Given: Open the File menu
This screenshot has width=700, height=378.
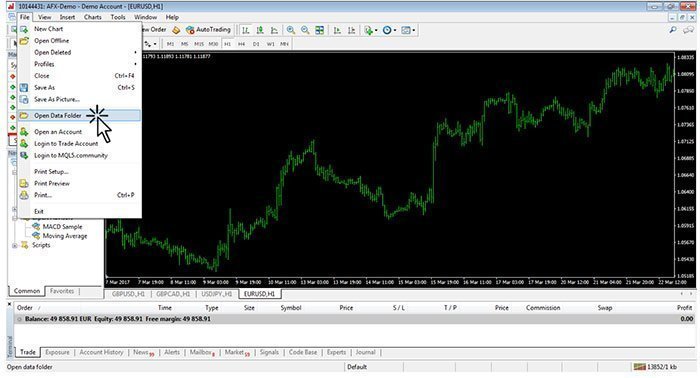Looking at the screenshot, I should tap(25, 17).
